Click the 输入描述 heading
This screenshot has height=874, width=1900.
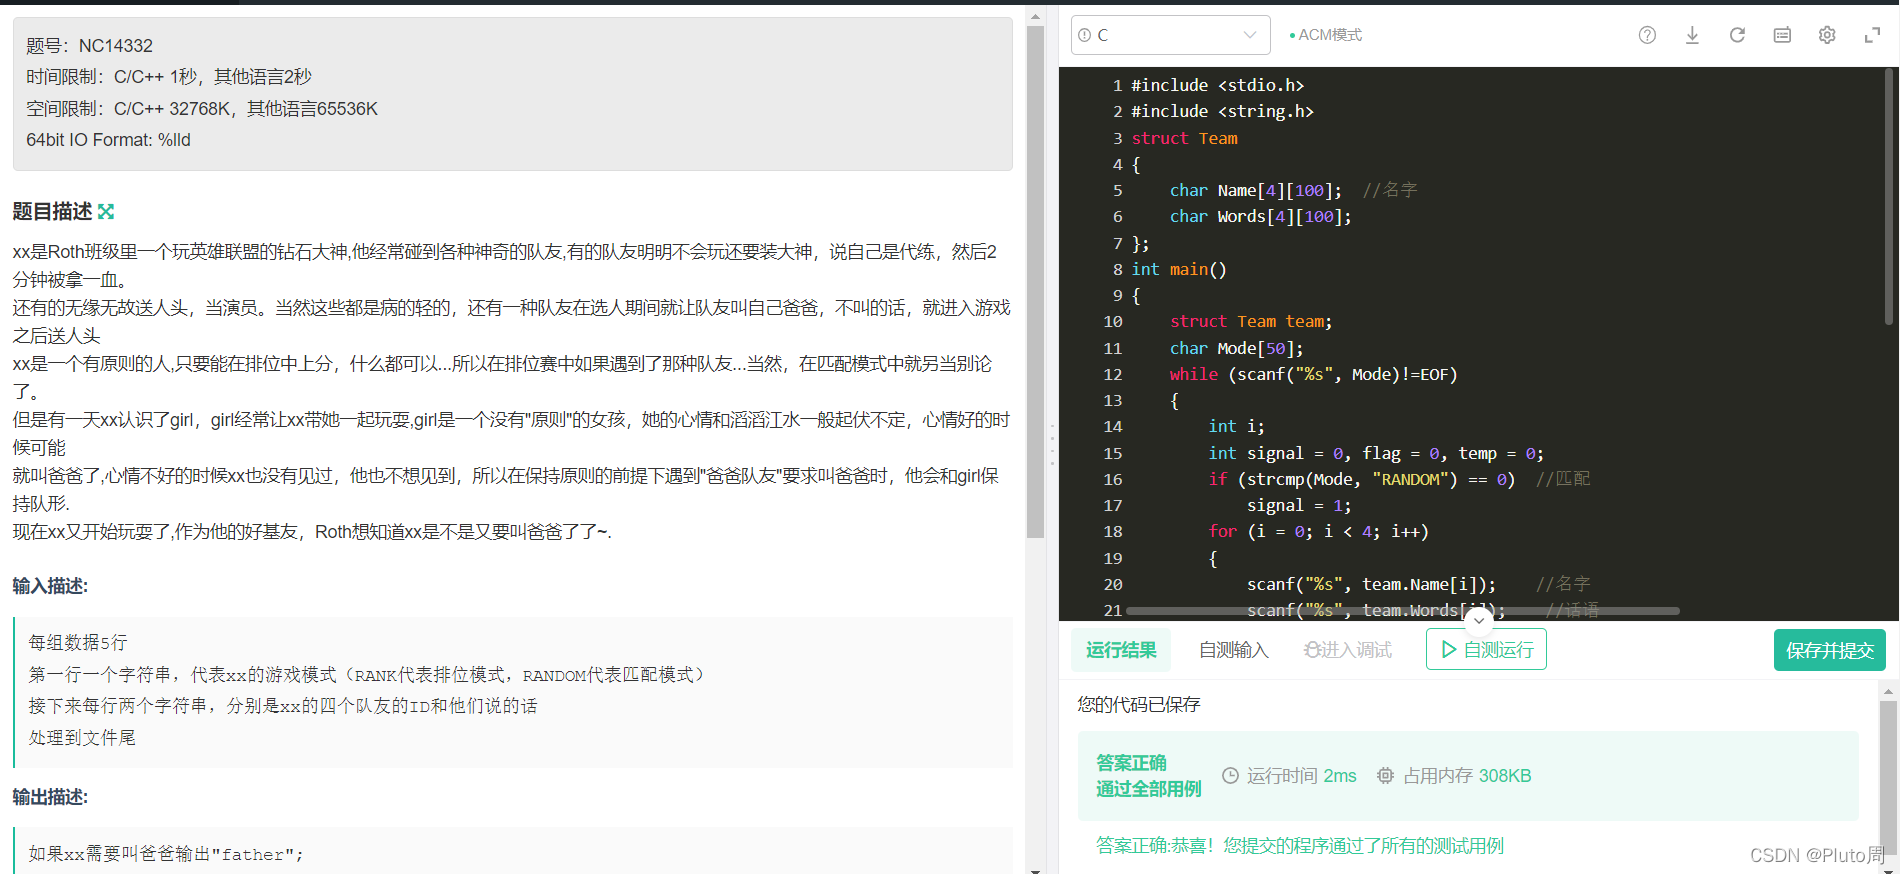coord(50,586)
